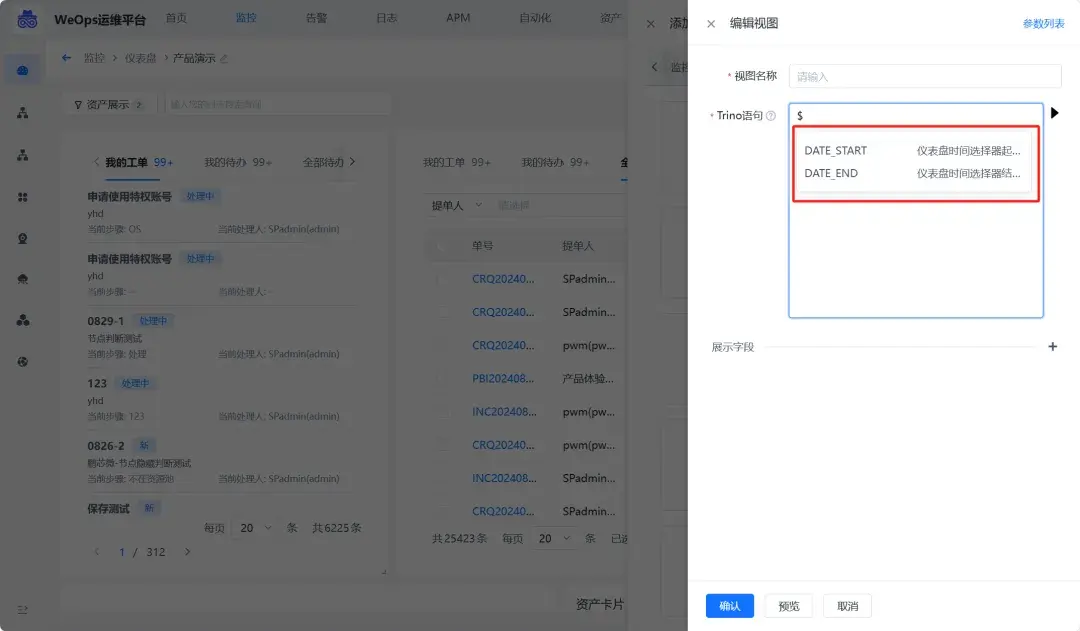
Task: Close the 添加 panel behind the drawer
Action: [650, 23]
